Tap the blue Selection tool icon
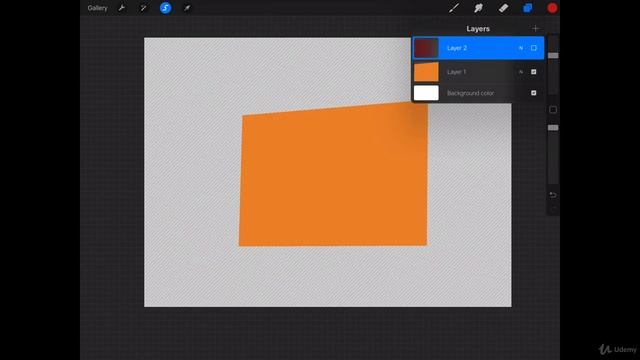 coord(165,8)
